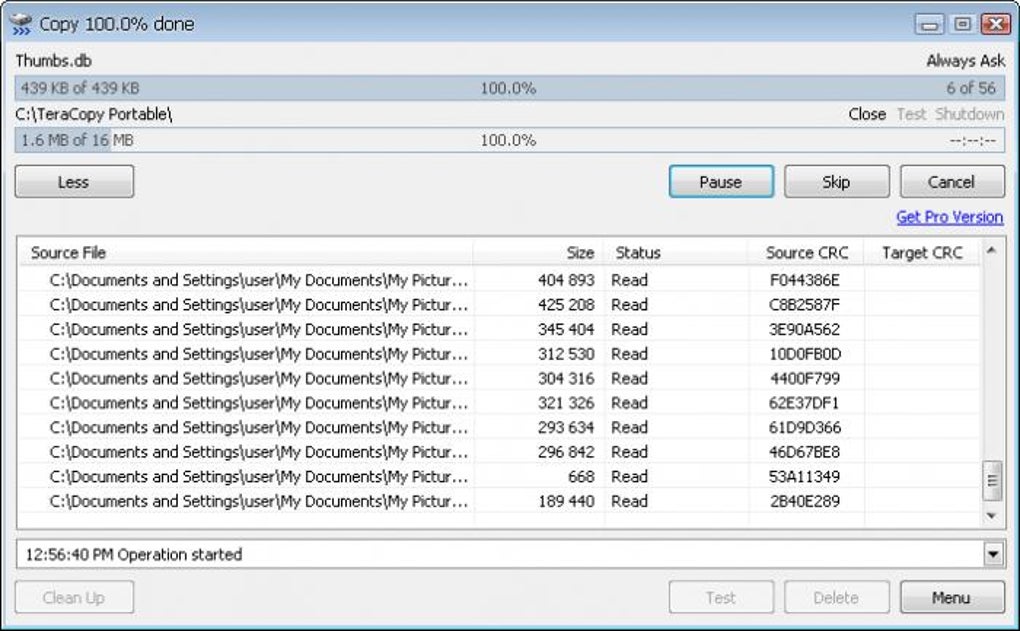This screenshot has width=1020, height=631.
Task: Click the Read status for 404 893 row
Action: [x=629, y=280]
